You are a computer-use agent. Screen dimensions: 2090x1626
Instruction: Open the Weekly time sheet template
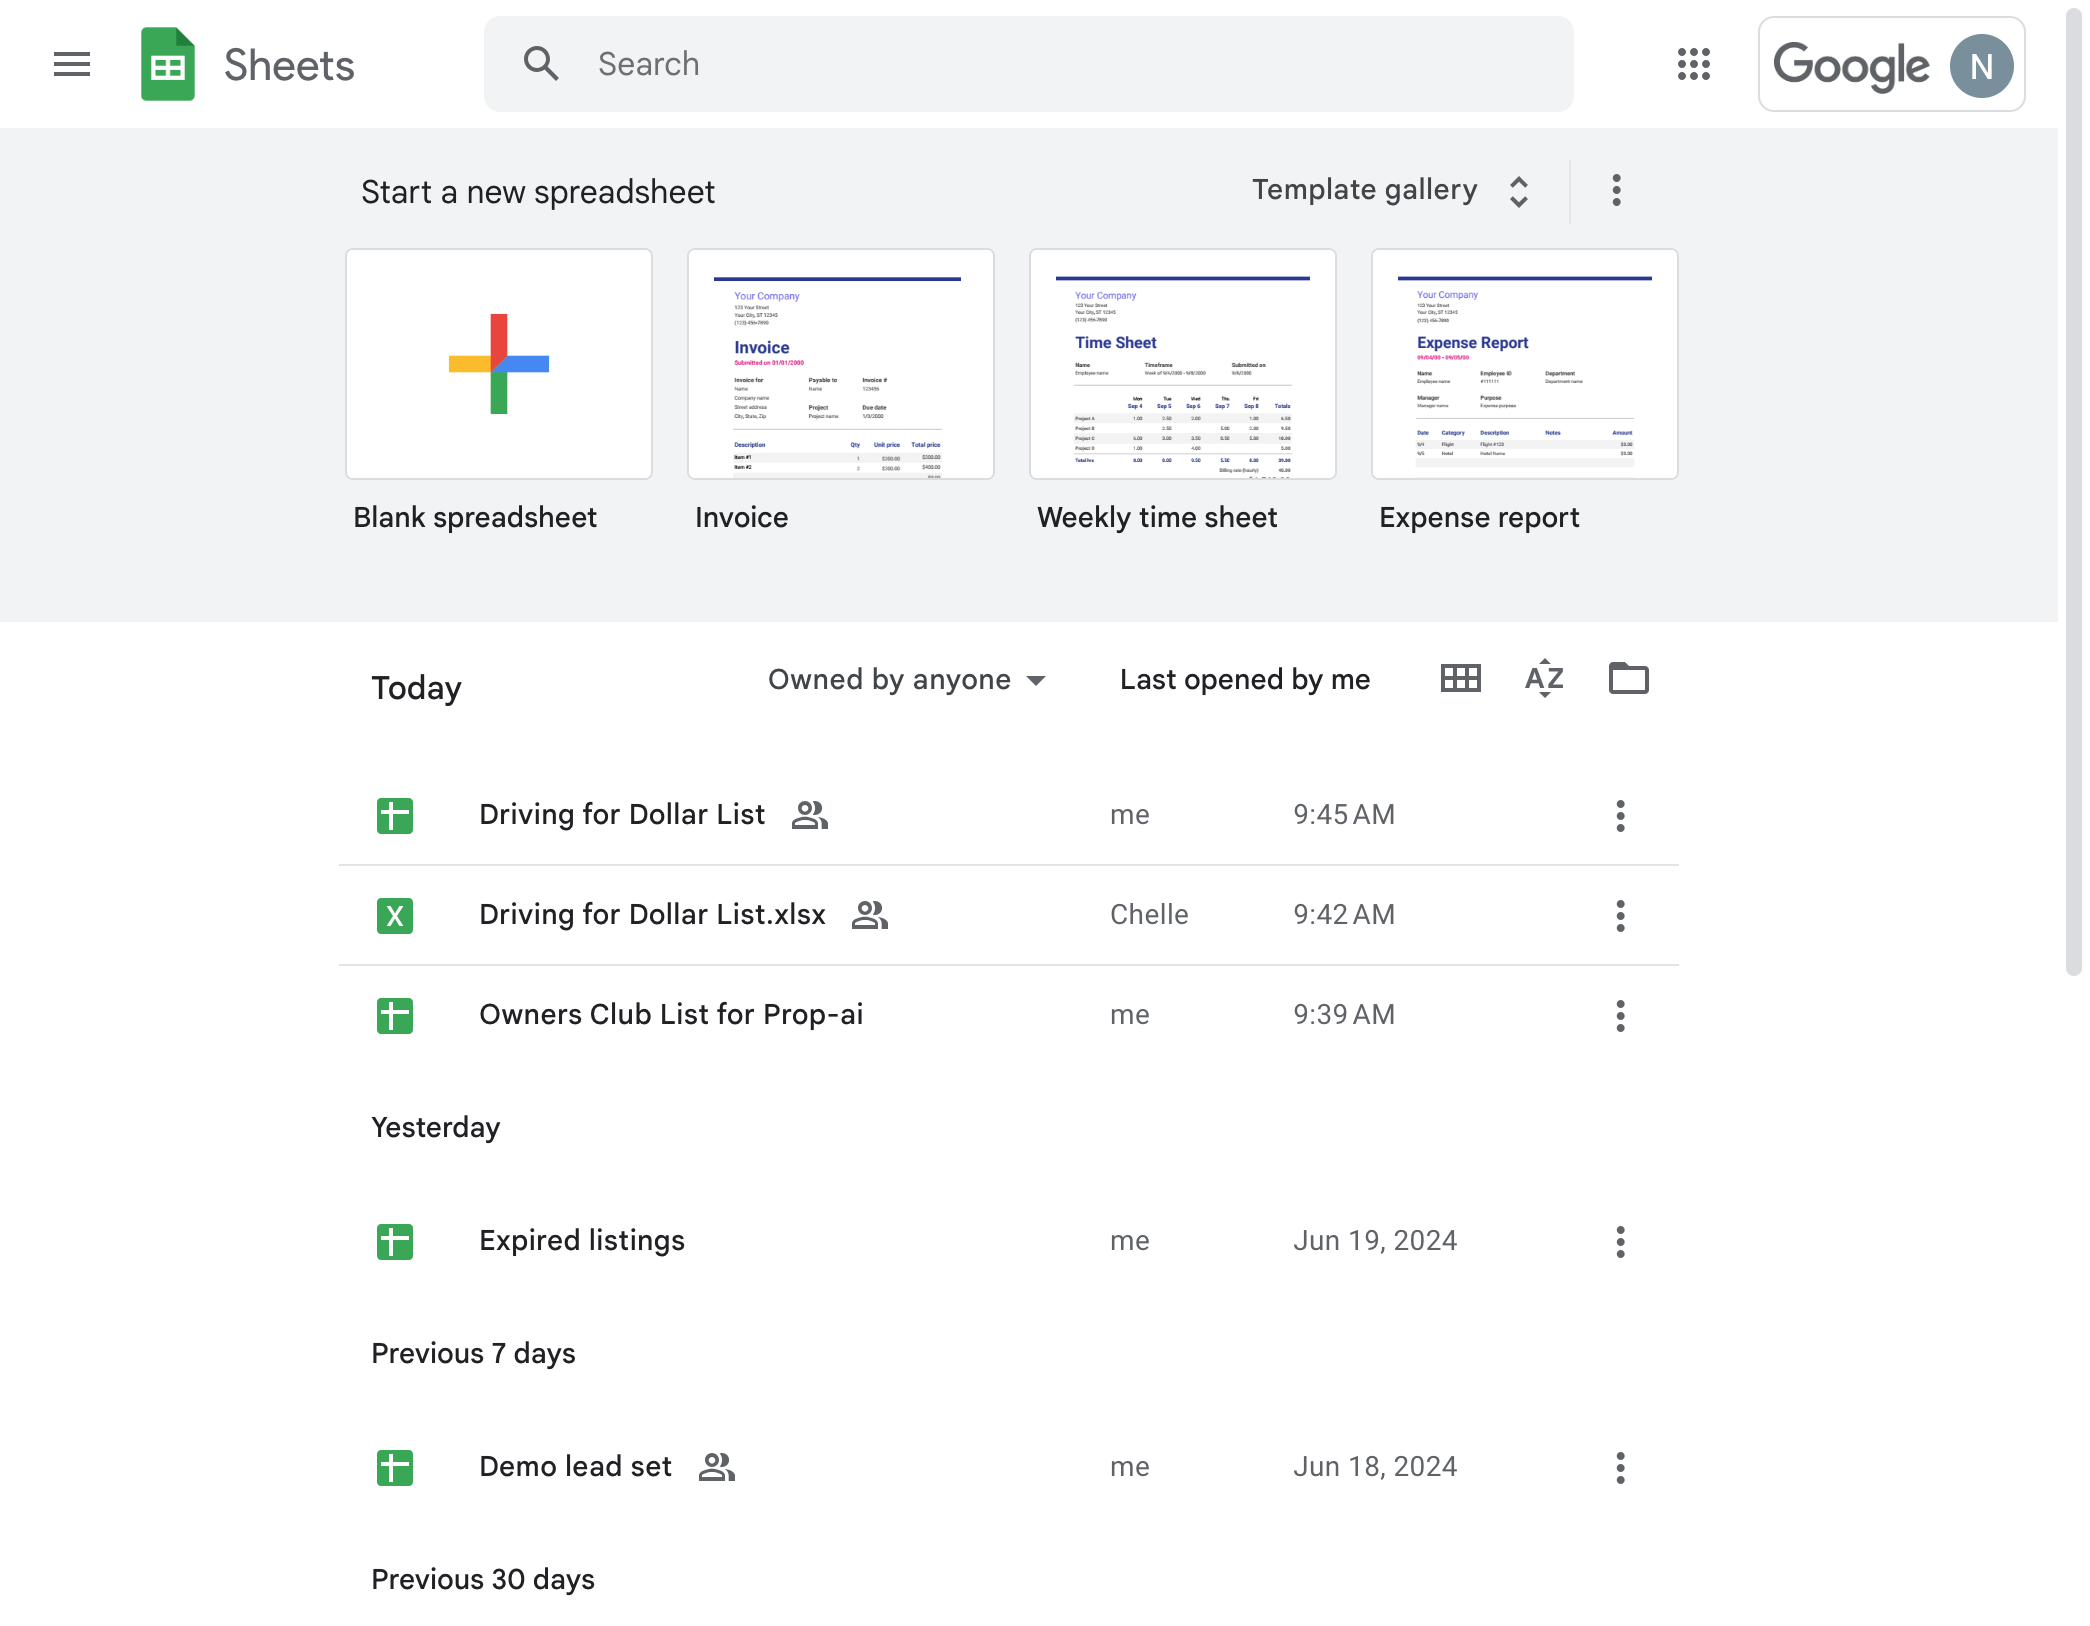[1183, 364]
